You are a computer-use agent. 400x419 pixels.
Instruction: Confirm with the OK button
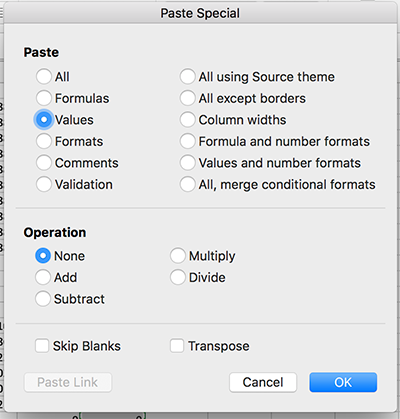[343, 382]
